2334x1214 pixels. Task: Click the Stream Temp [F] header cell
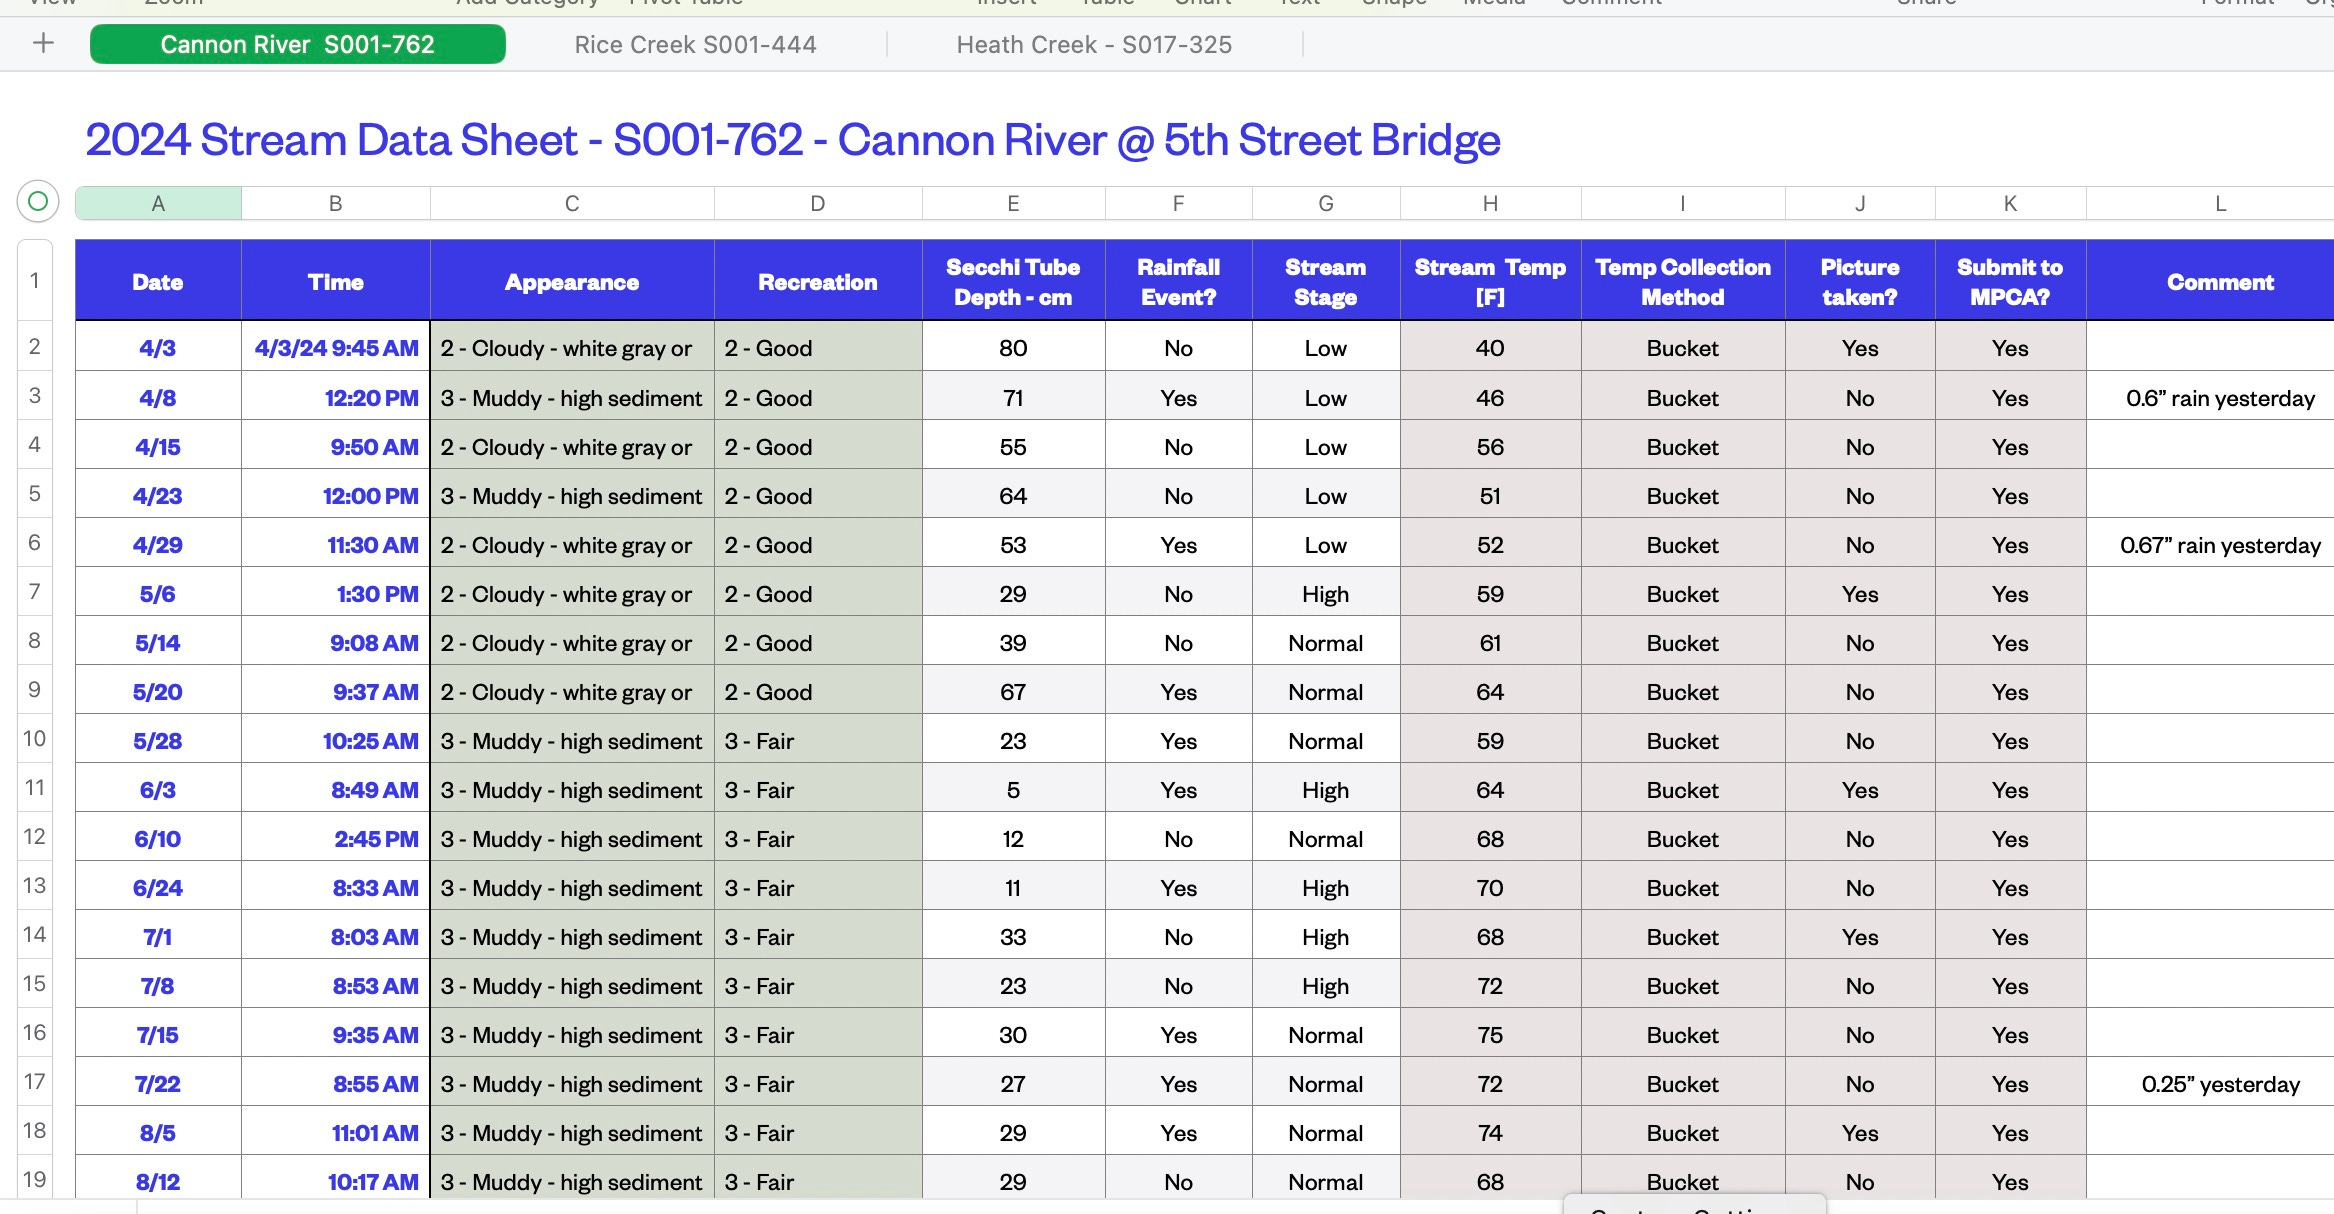[1490, 281]
